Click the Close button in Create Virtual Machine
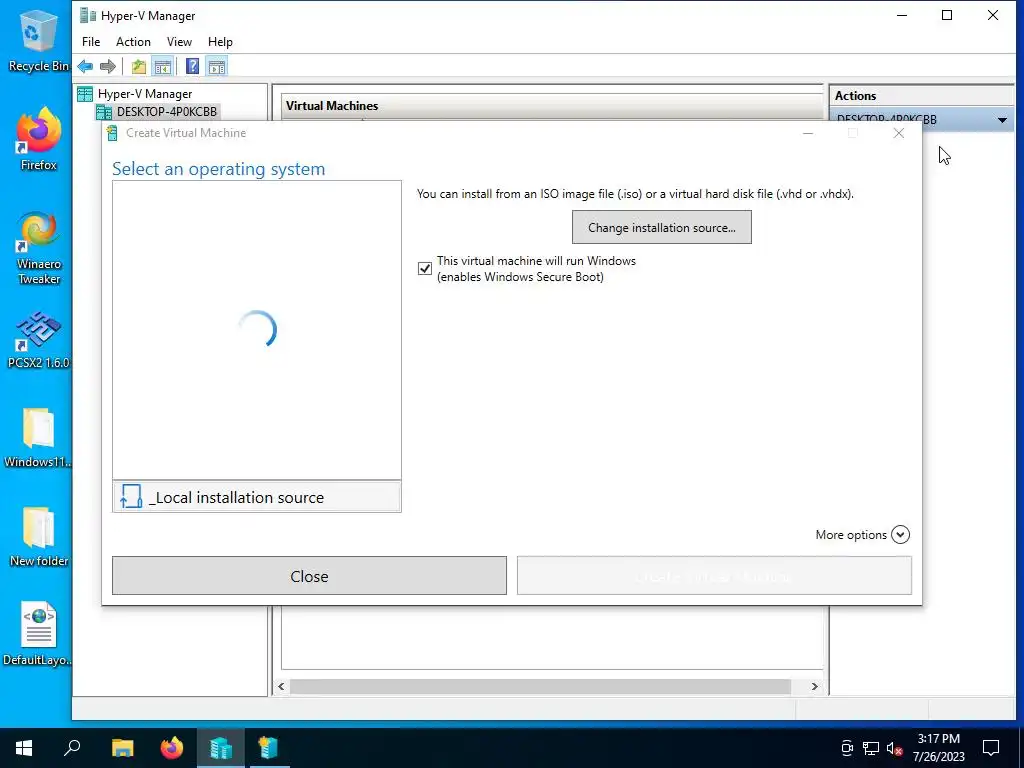 tap(309, 576)
